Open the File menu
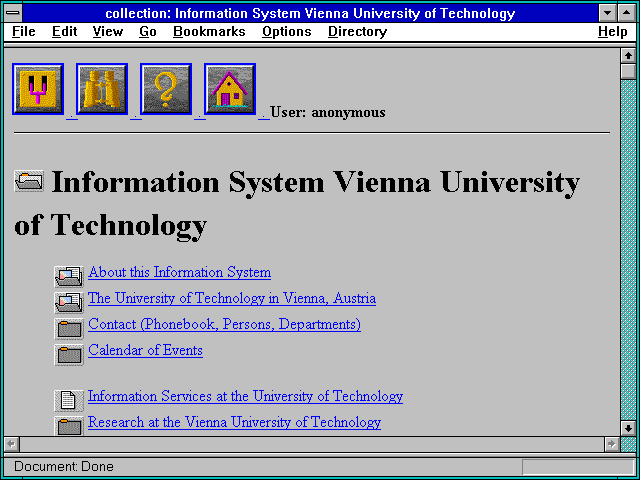Image resolution: width=640 pixels, height=480 pixels. [24, 31]
